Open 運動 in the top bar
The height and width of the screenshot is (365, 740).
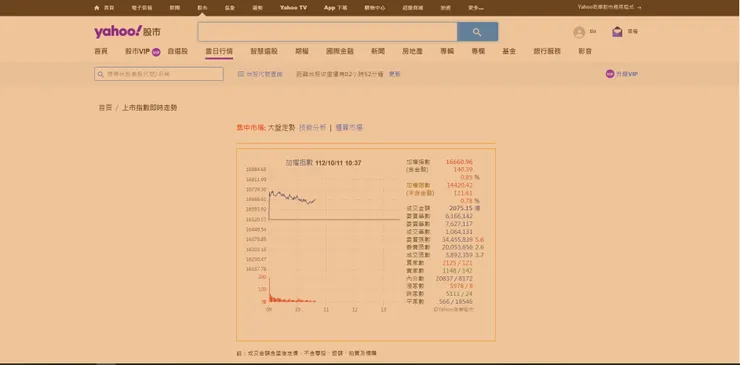pos(258,8)
